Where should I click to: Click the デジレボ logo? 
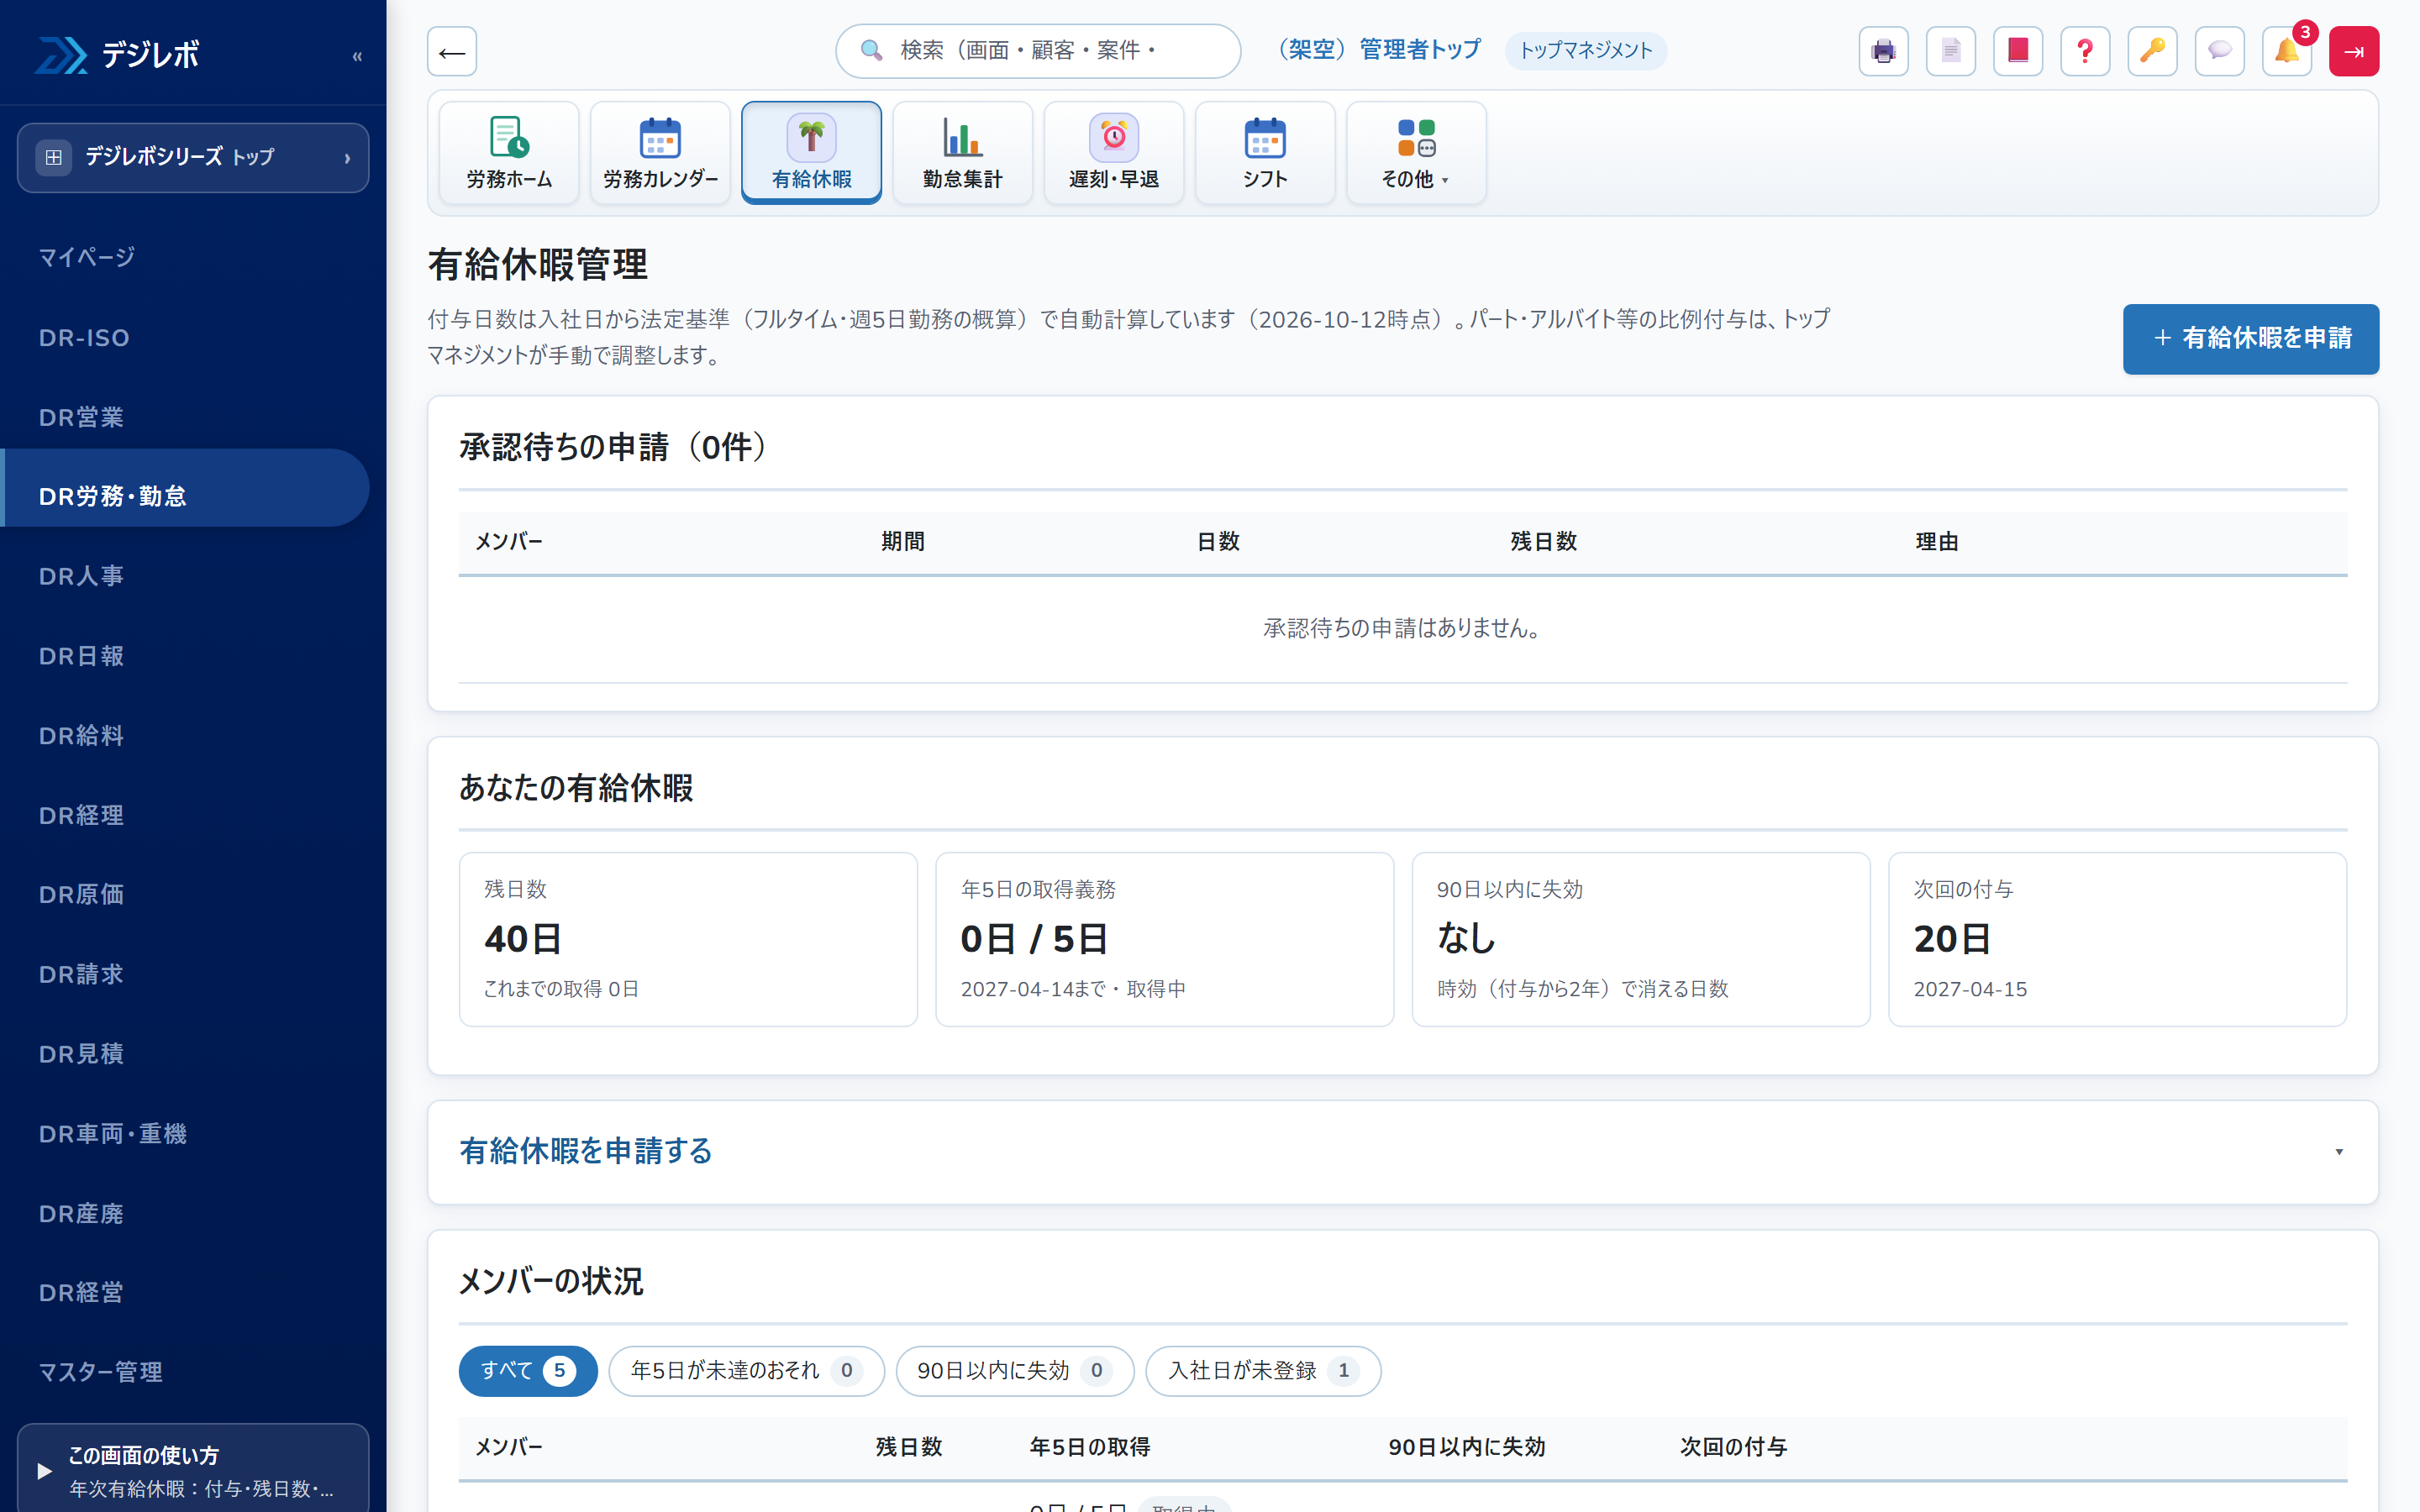pyautogui.click(x=118, y=54)
